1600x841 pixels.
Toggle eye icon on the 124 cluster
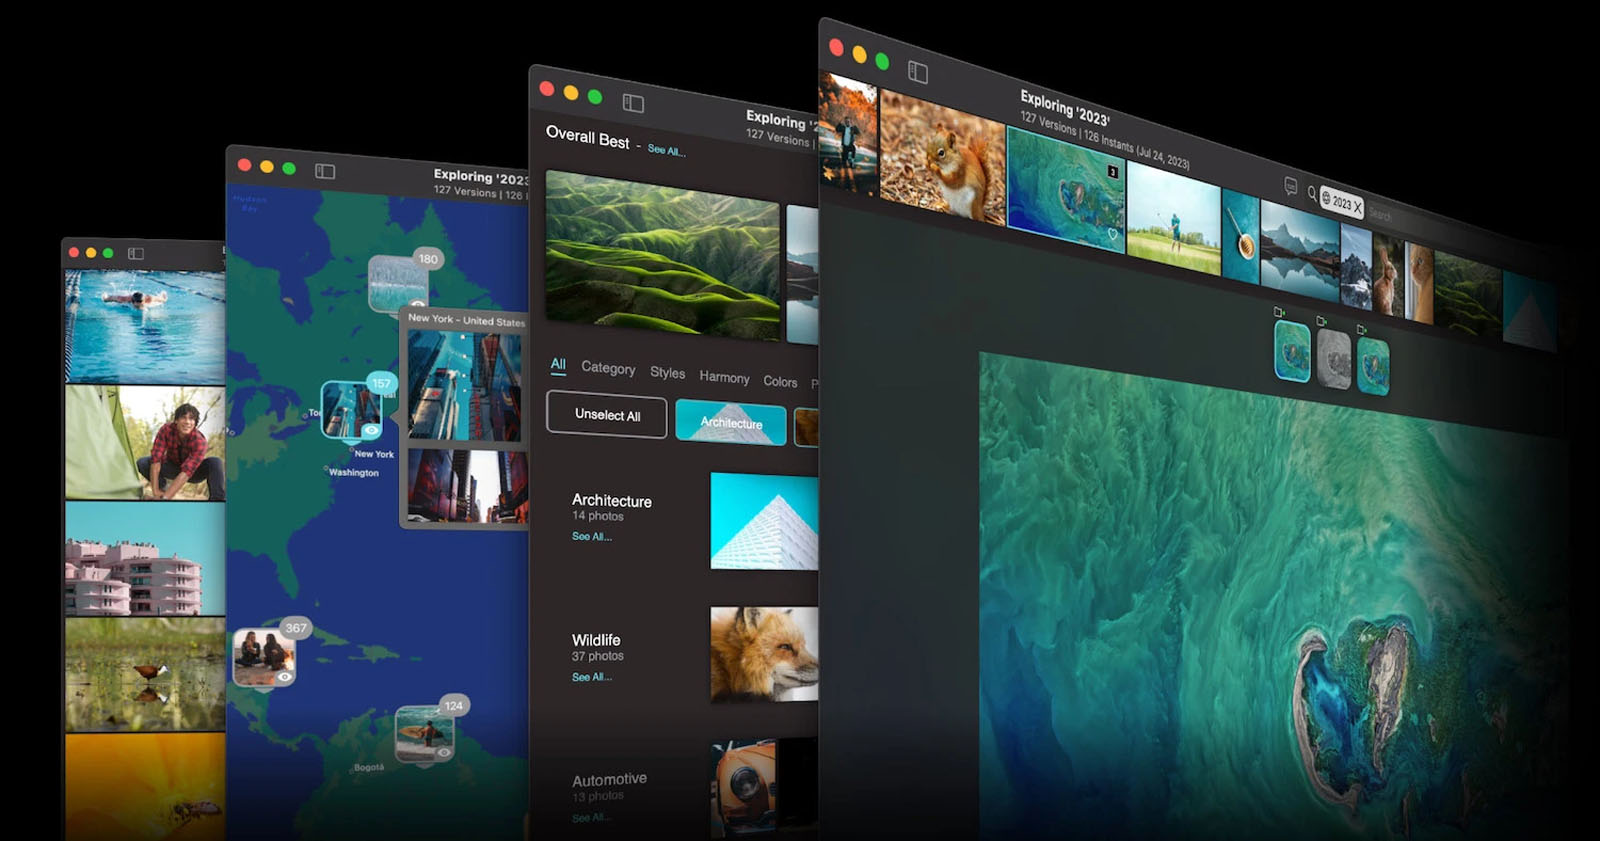coord(444,752)
